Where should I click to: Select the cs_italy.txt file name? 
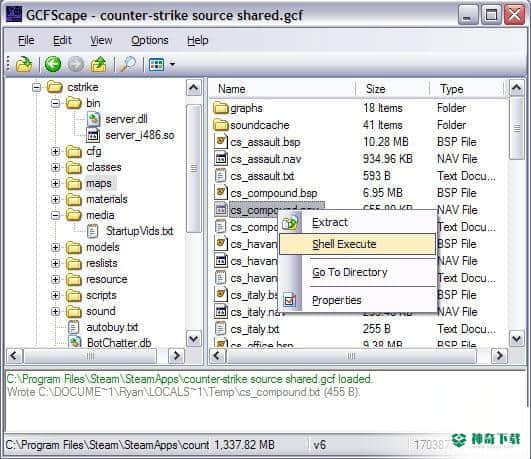coord(255,329)
